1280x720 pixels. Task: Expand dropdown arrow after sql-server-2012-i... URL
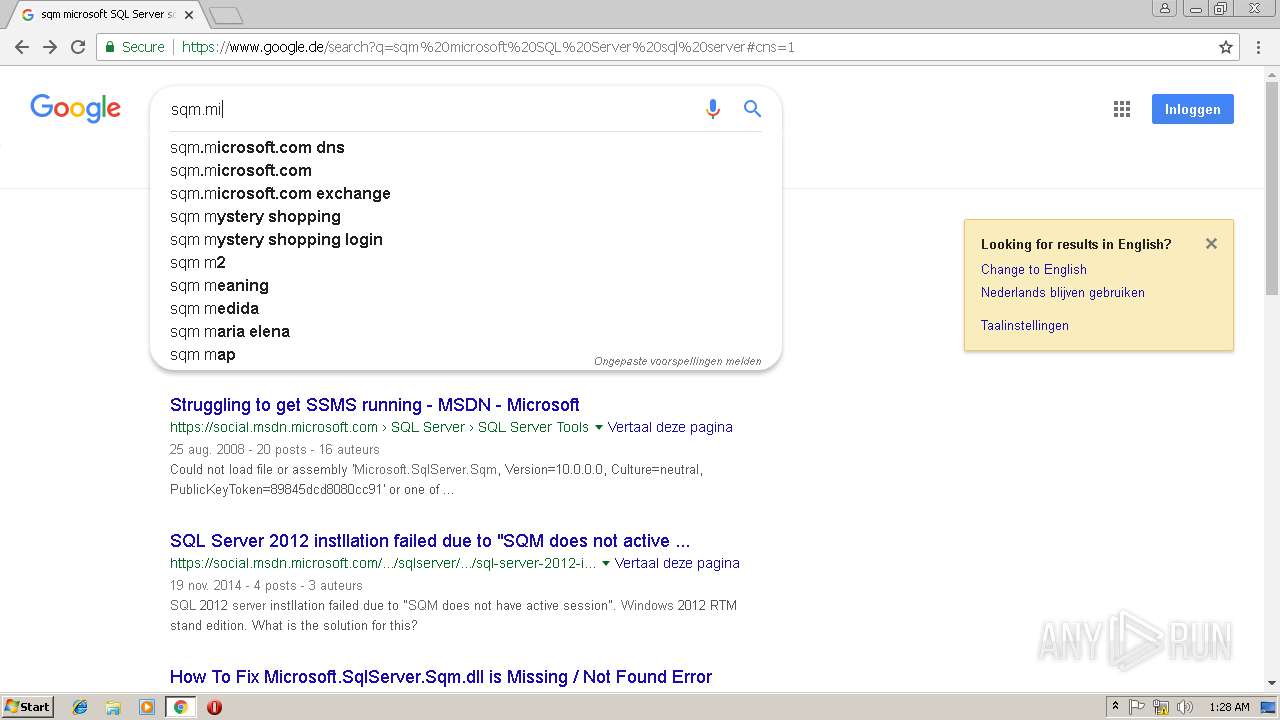pyautogui.click(x=606, y=563)
